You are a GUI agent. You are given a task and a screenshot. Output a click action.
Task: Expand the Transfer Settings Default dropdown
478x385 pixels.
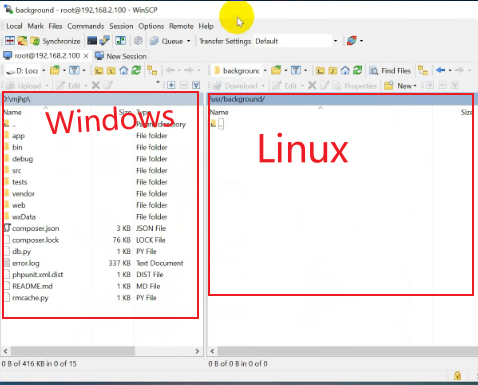[x=335, y=41]
